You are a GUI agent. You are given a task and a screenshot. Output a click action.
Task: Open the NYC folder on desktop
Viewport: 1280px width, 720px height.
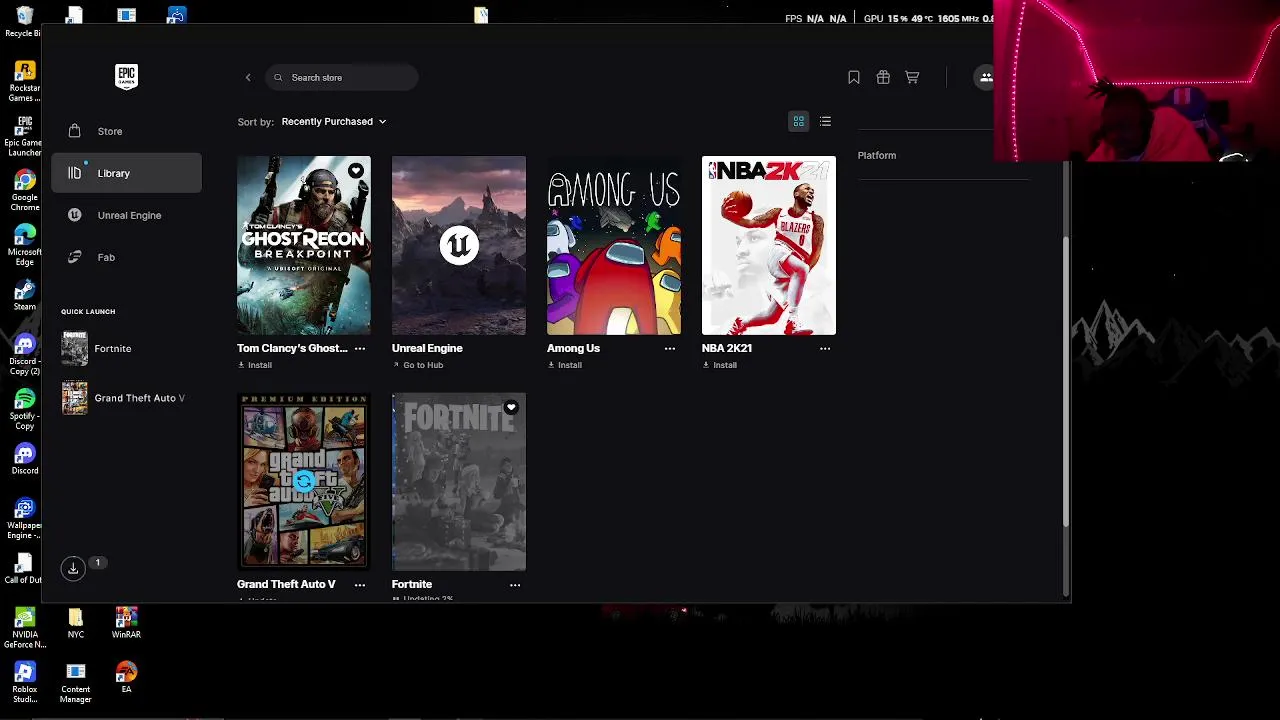(x=76, y=623)
